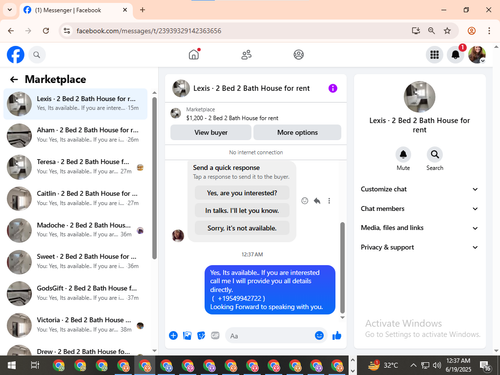Attach a photo with the image icon
This screenshot has height=375, width=500.
pos(187,335)
